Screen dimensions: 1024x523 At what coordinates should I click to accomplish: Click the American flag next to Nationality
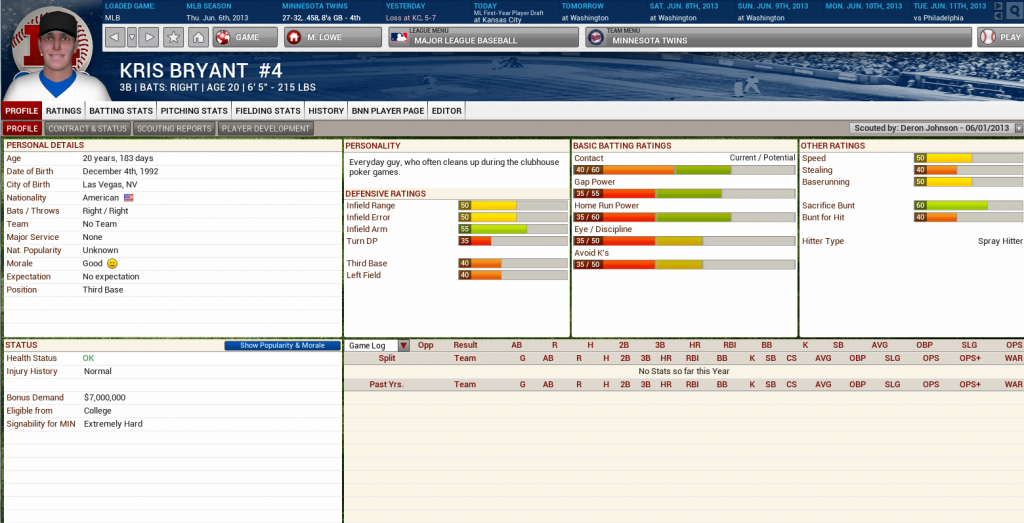coord(128,198)
